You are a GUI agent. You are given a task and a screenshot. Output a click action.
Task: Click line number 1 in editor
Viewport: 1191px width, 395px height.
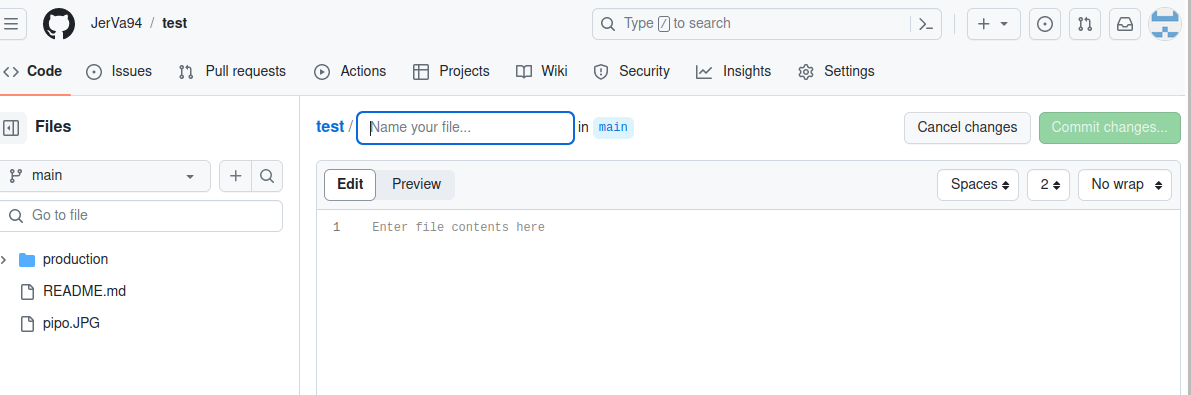(336, 228)
